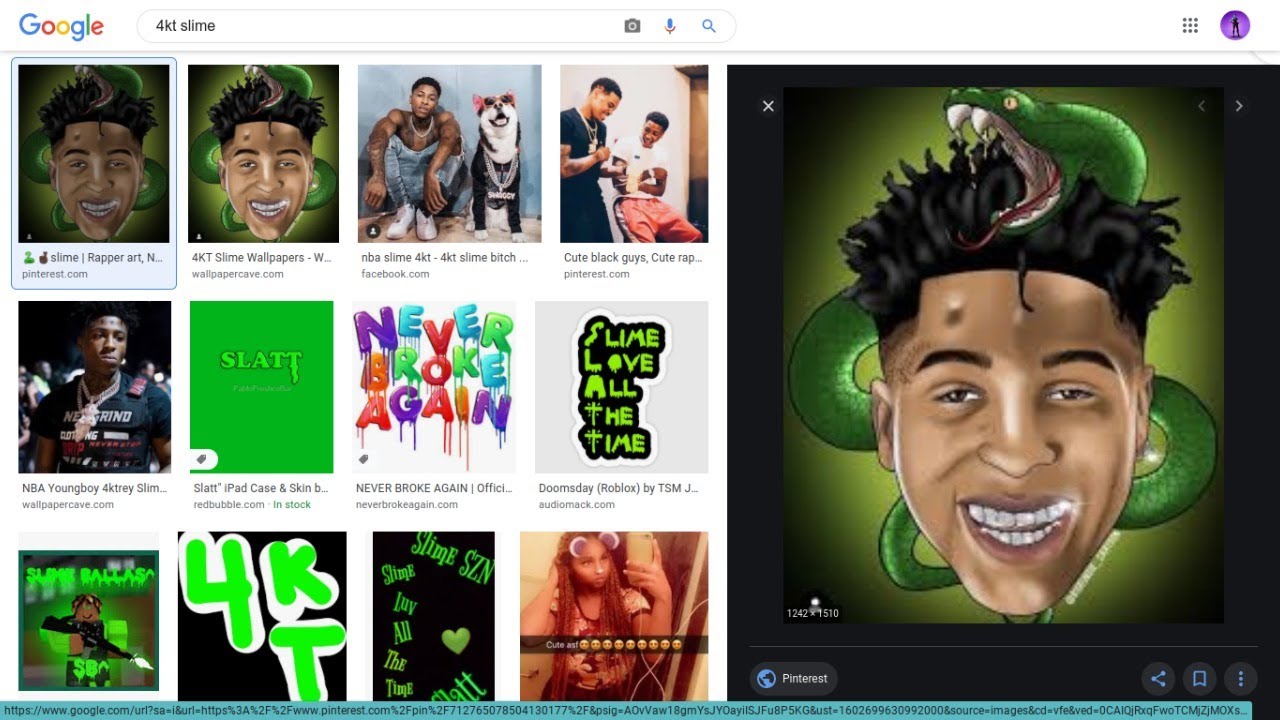Open the Slime SZN black thumbnail
This screenshot has width=1280, height=720.
click(434, 616)
